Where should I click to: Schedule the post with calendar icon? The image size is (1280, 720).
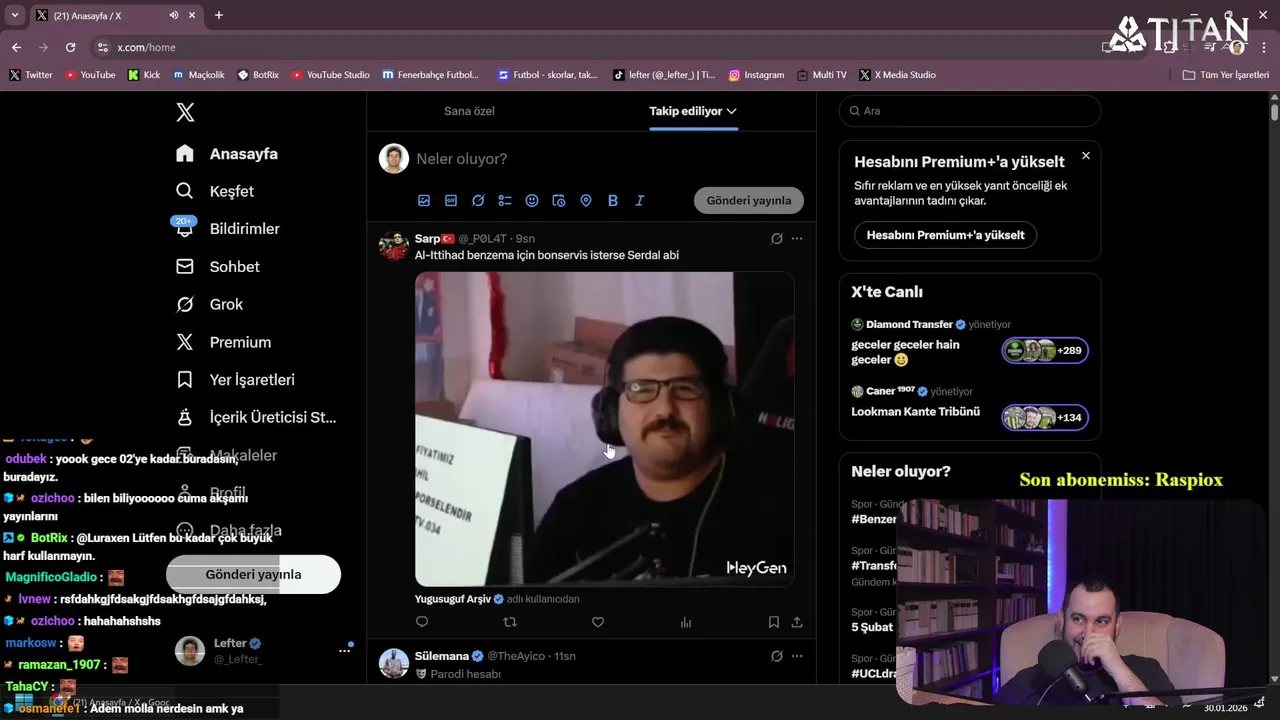(x=559, y=200)
